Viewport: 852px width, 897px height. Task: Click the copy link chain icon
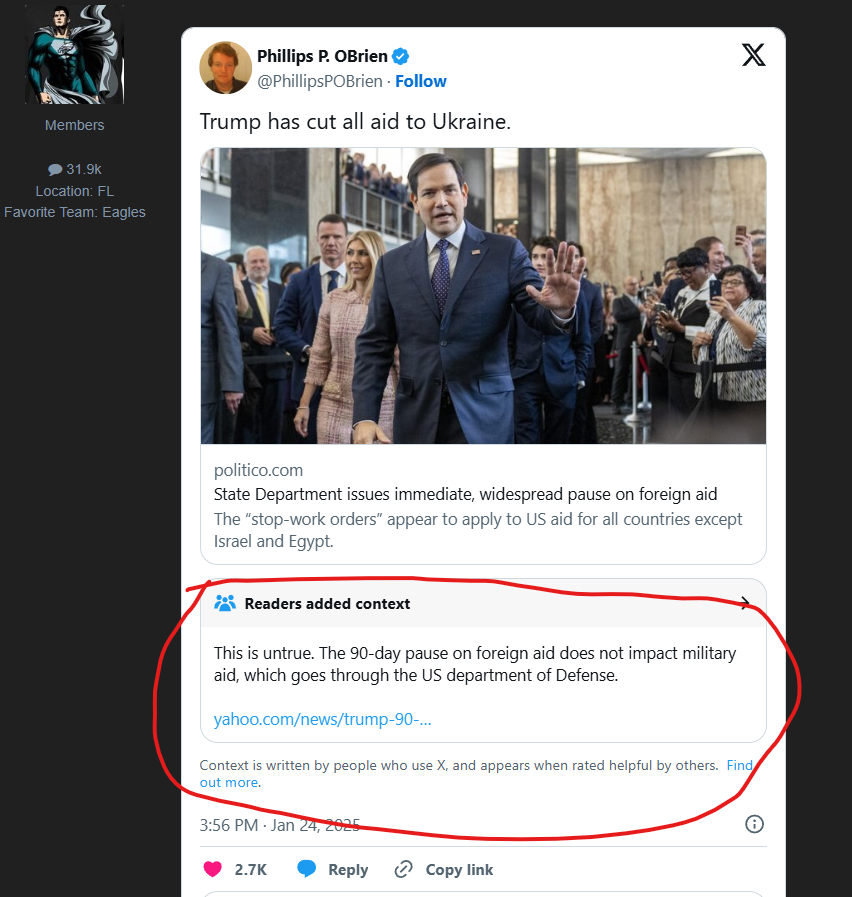point(404,869)
